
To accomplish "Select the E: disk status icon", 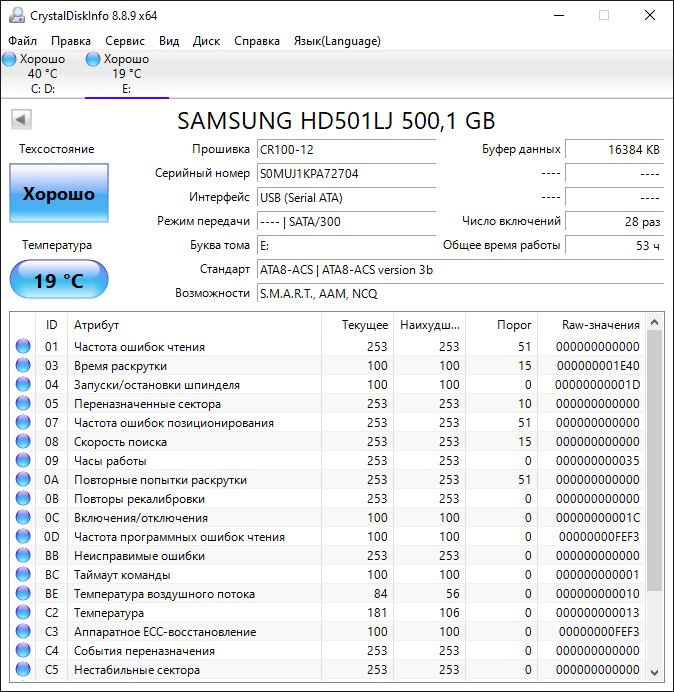I will coord(94,60).
